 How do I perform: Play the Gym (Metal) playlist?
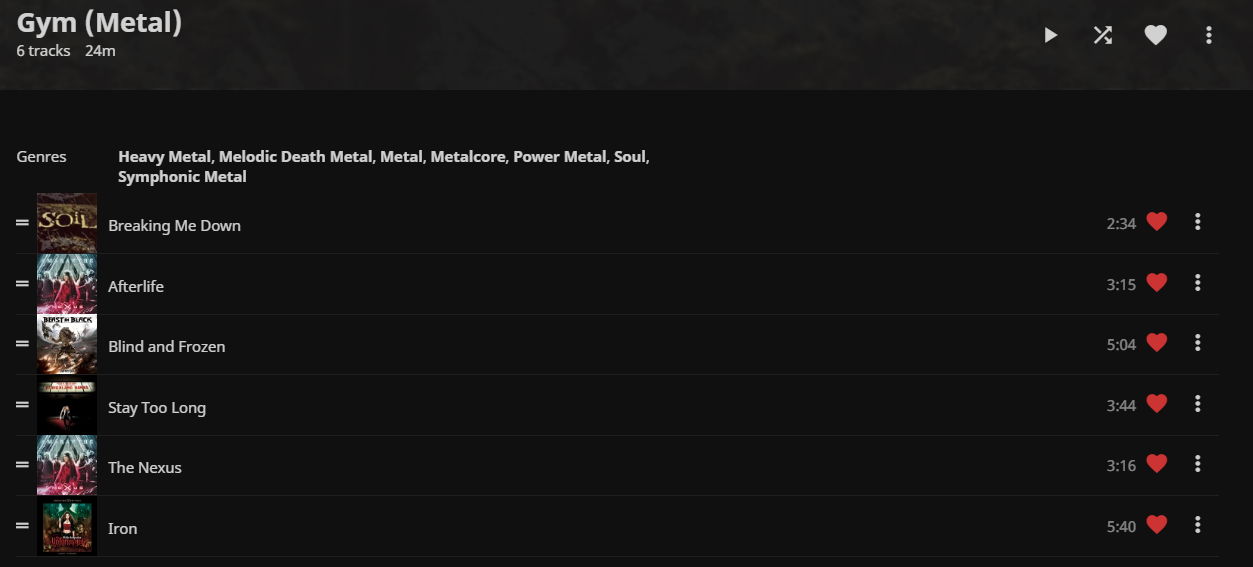(1050, 35)
